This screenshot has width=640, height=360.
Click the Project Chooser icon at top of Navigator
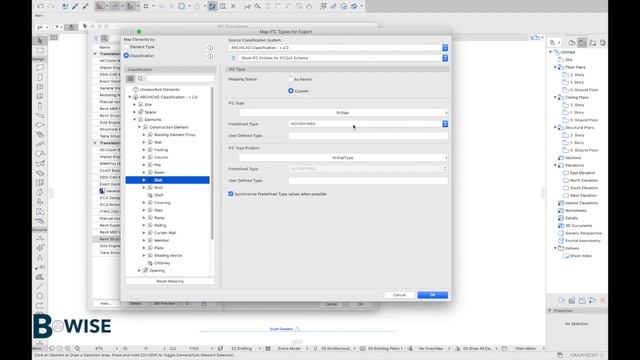553,42
